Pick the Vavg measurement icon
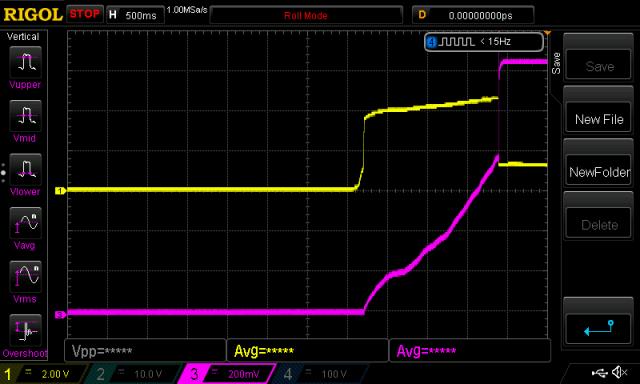 [25, 223]
